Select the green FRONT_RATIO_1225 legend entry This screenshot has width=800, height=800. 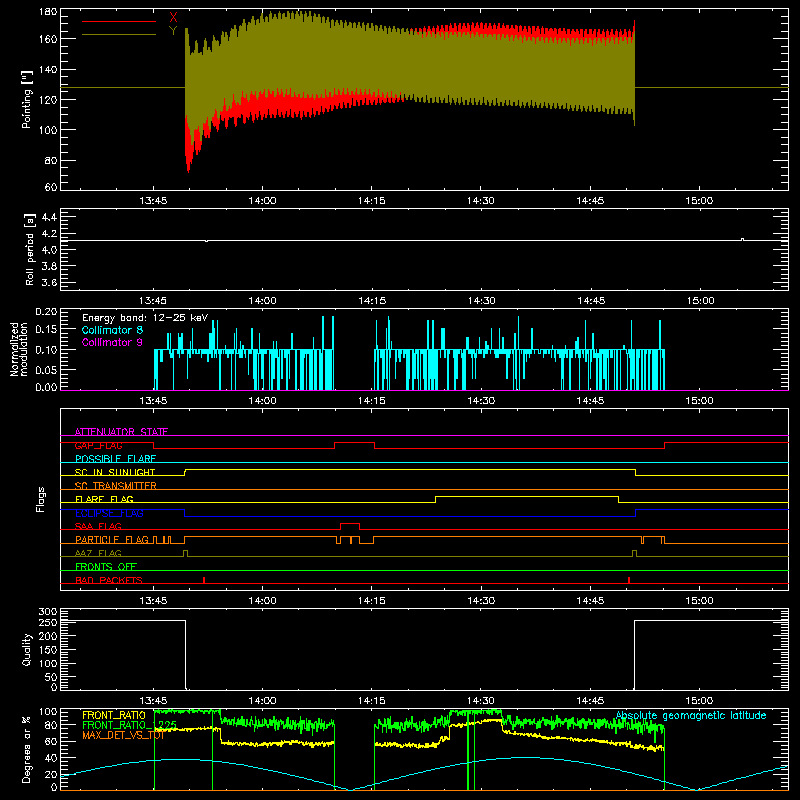point(129,725)
